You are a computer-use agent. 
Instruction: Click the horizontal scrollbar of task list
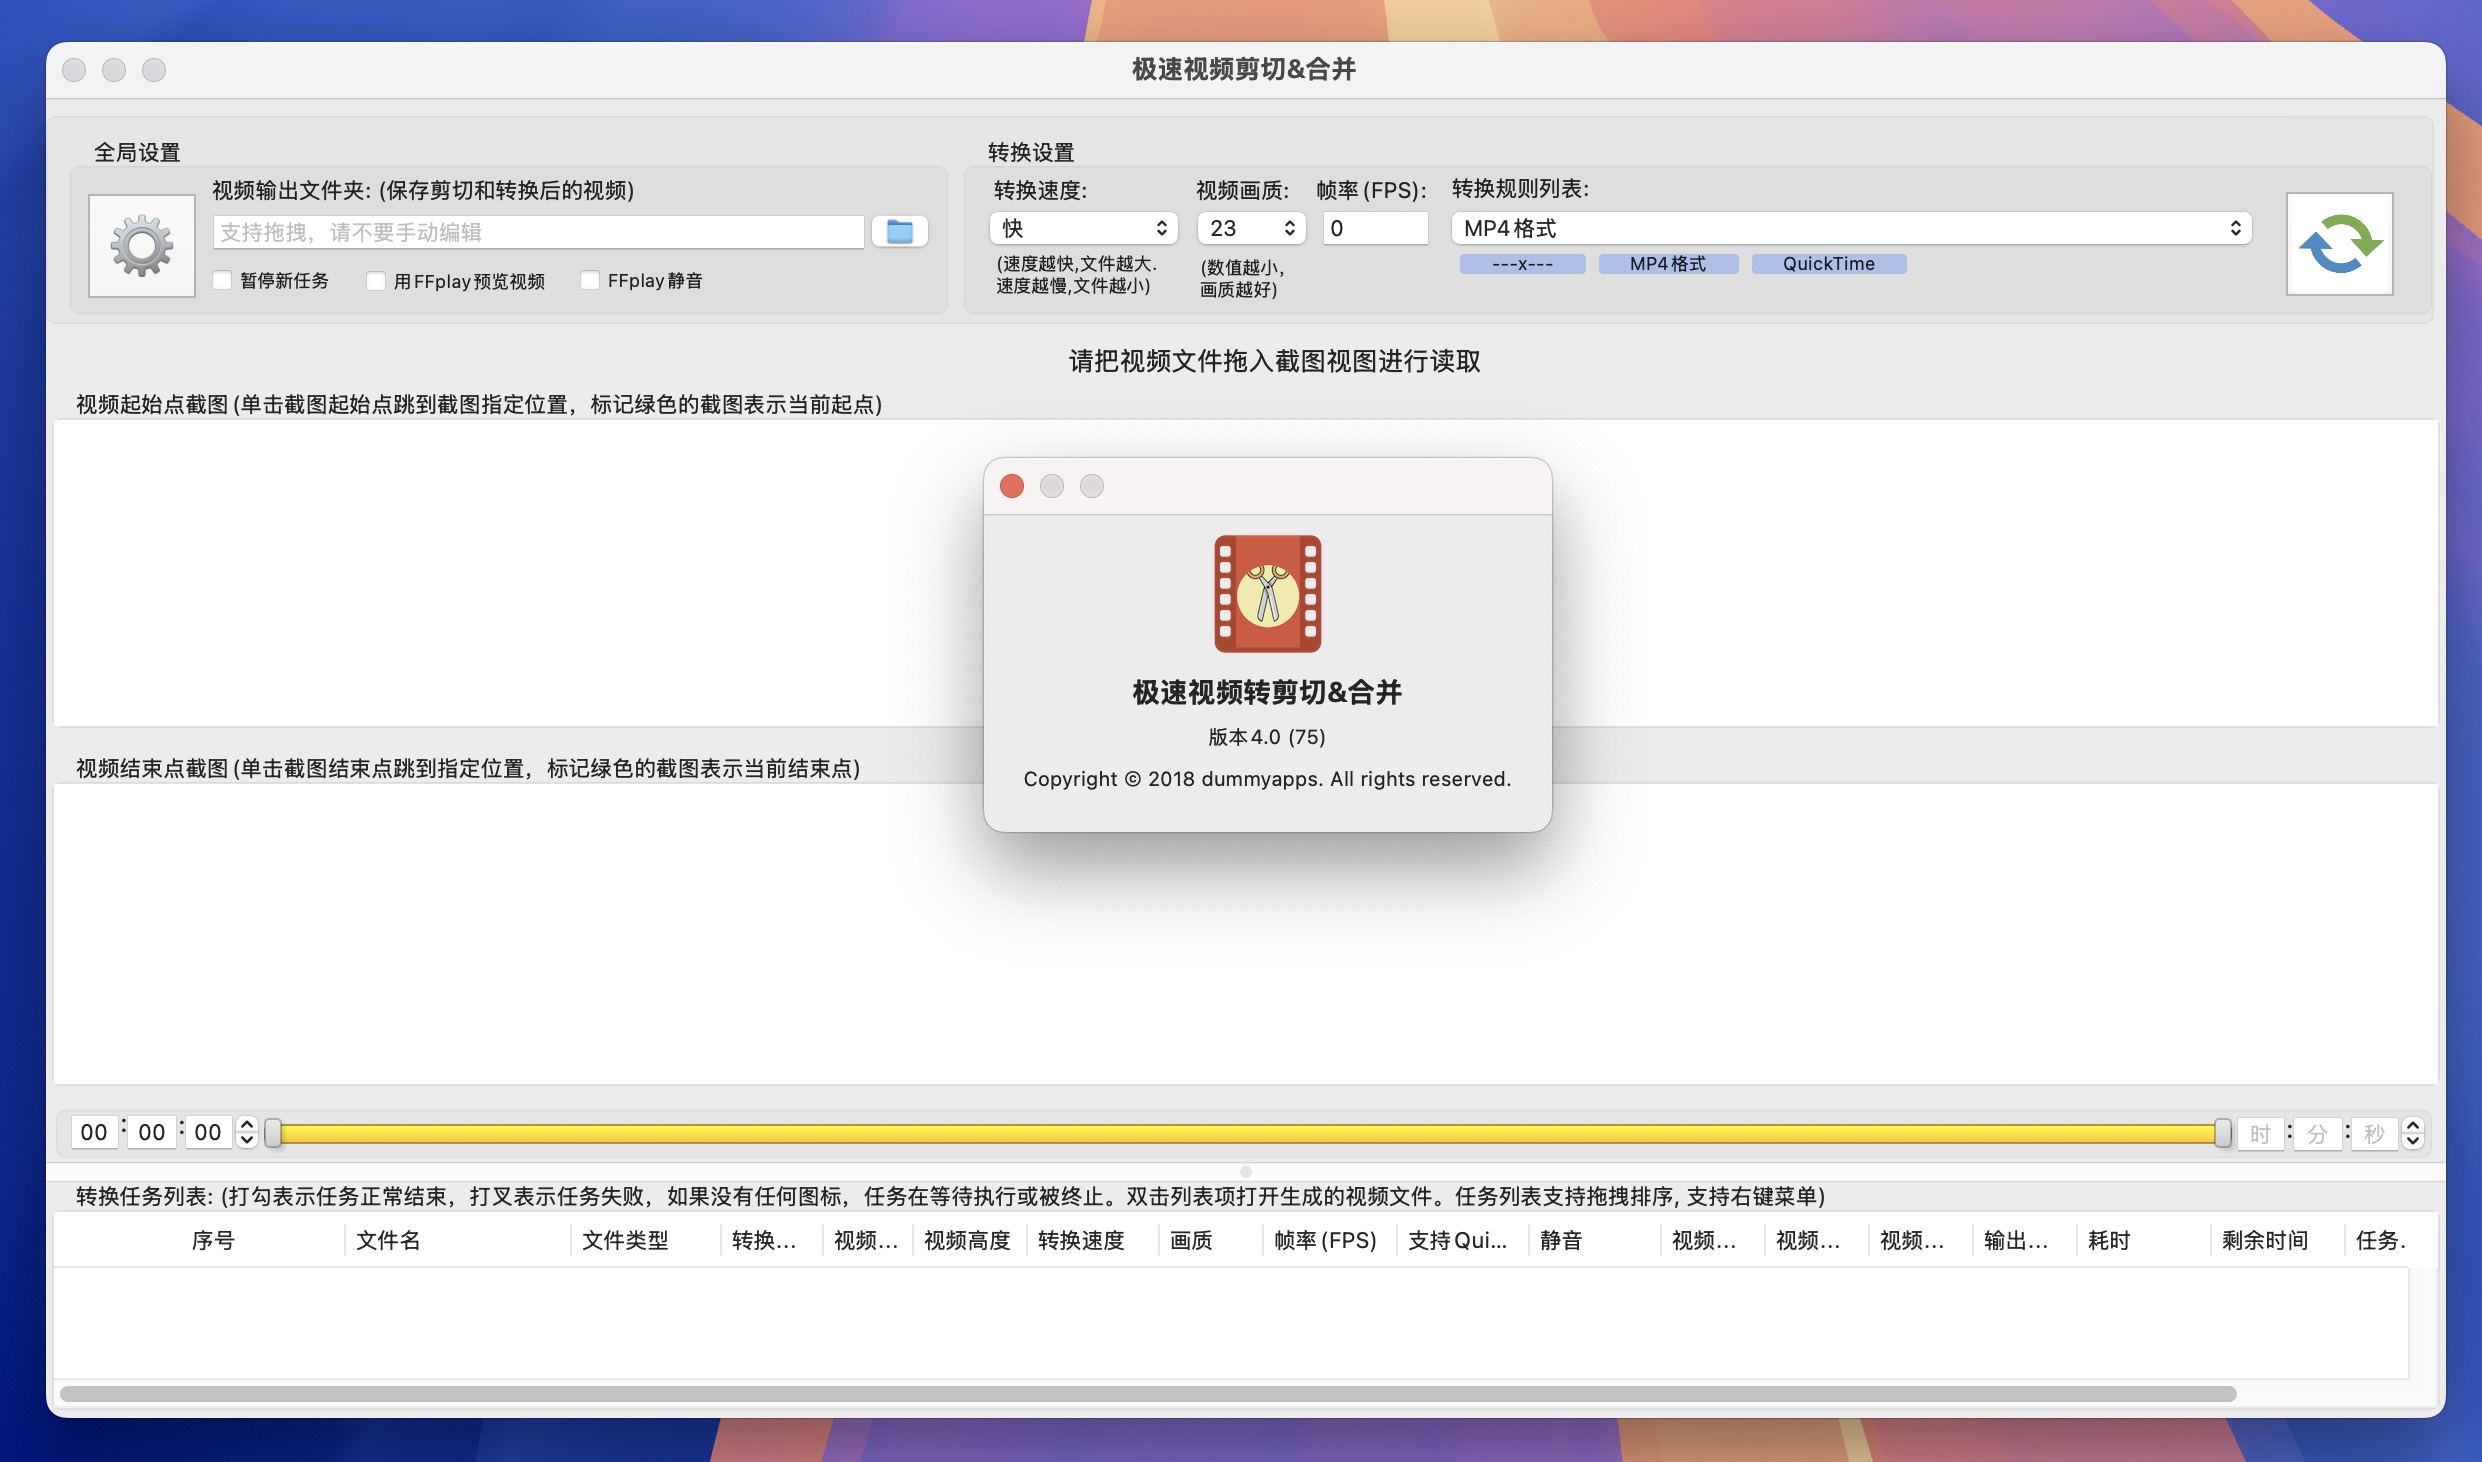tap(1148, 1393)
